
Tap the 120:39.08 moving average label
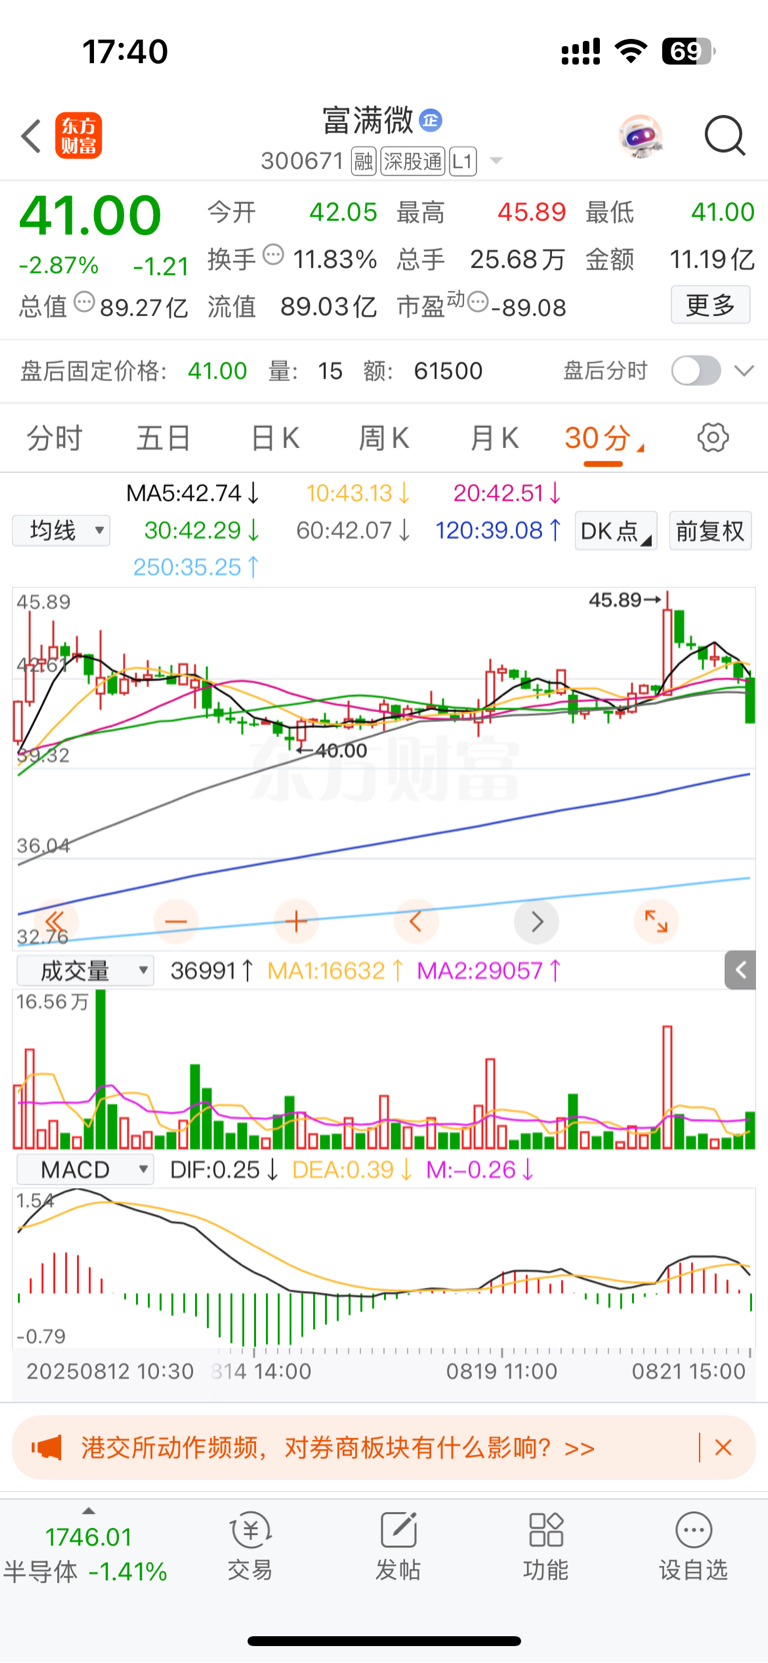[x=498, y=530]
